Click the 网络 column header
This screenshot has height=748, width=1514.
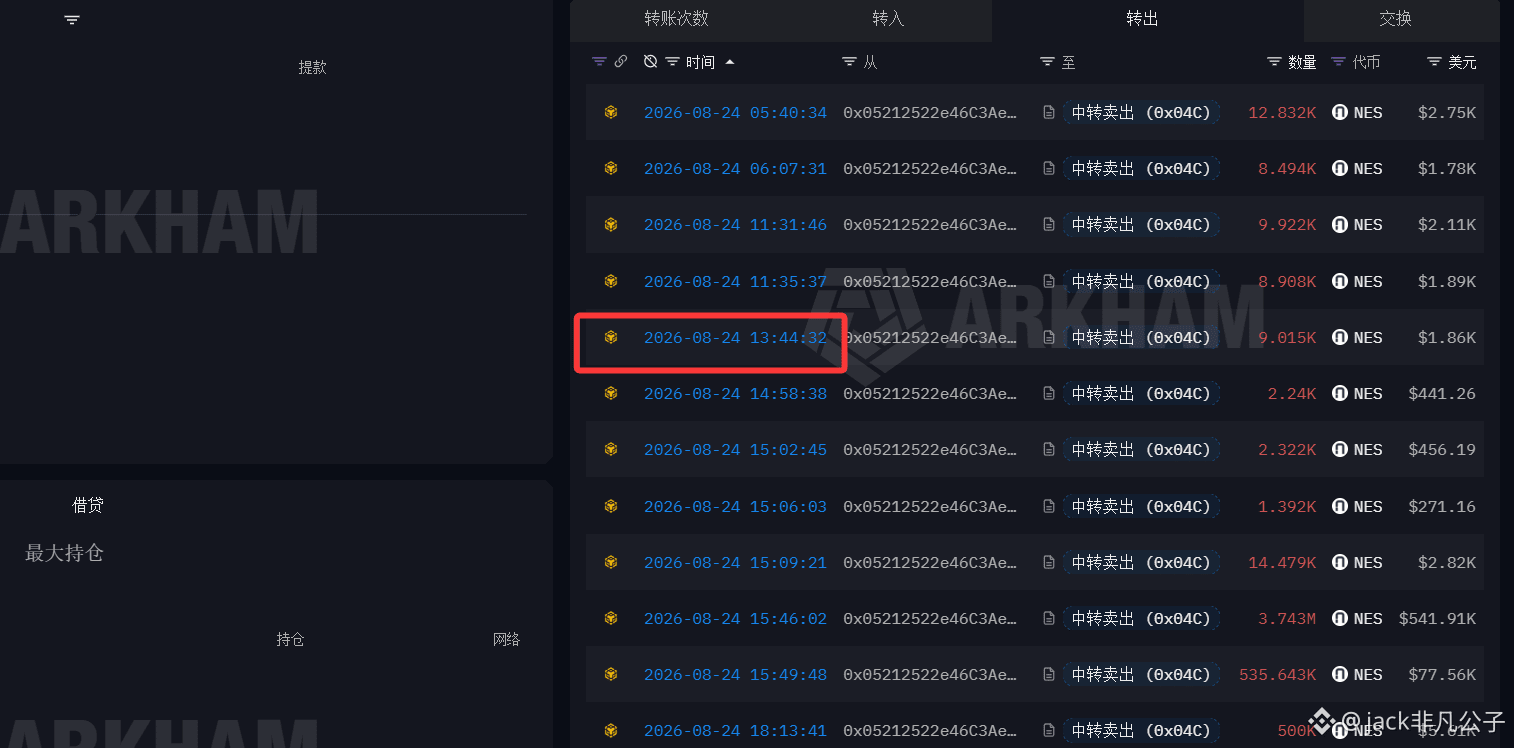click(507, 639)
